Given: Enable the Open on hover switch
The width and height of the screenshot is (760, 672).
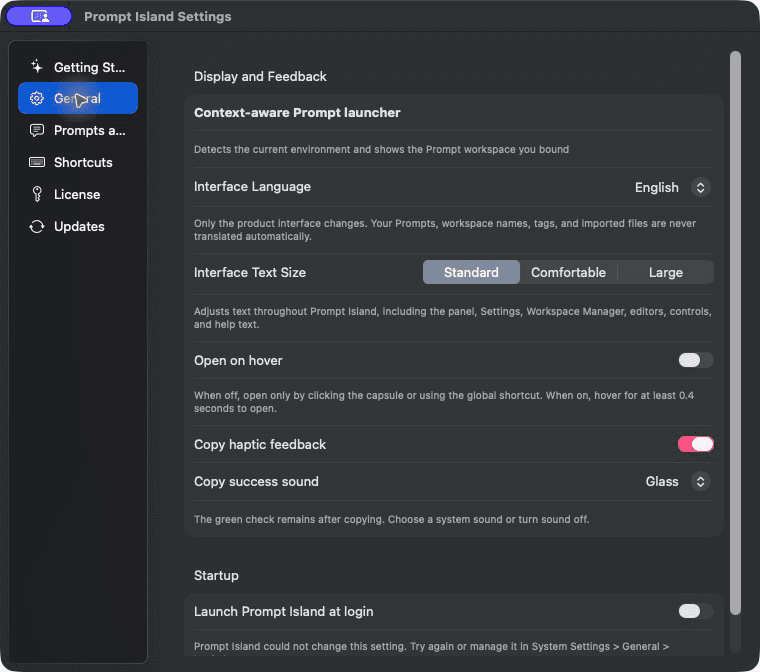Looking at the screenshot, I should point(696,360).
